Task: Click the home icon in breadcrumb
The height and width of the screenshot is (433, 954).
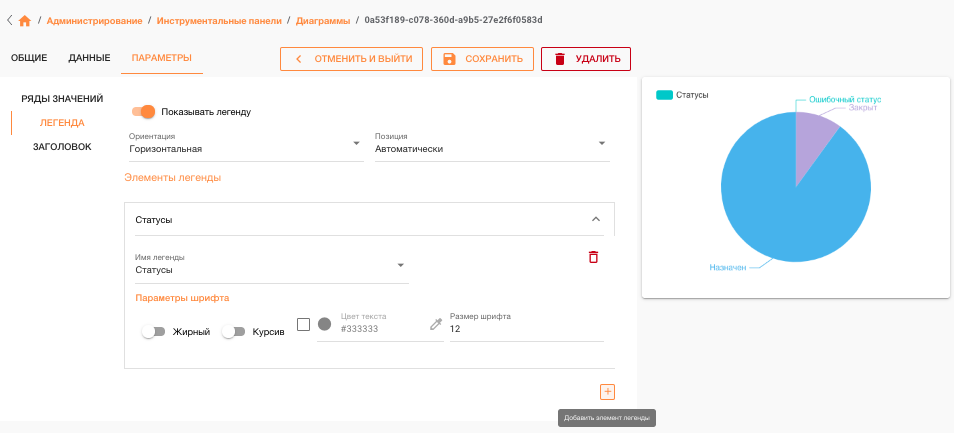Action: pyautogui.click(x=24, y=21)
